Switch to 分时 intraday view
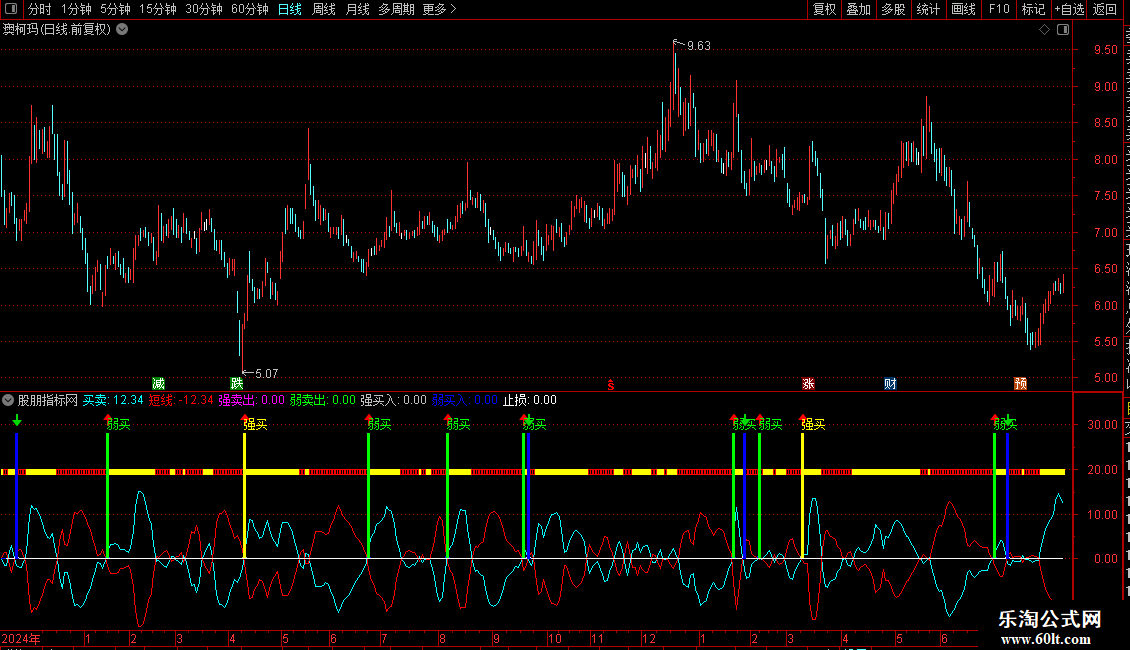The height and width of the screenshot is (650, 1130). point(40,9)
